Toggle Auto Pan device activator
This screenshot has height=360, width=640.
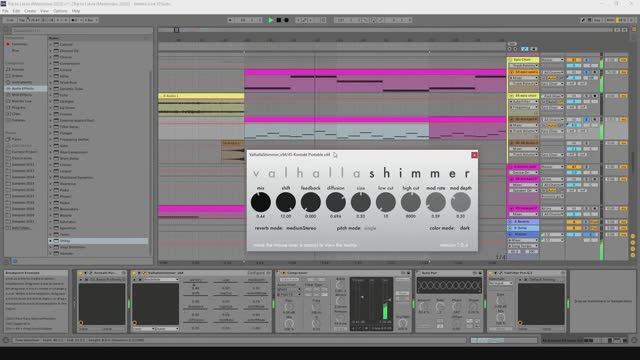(418, 273)
